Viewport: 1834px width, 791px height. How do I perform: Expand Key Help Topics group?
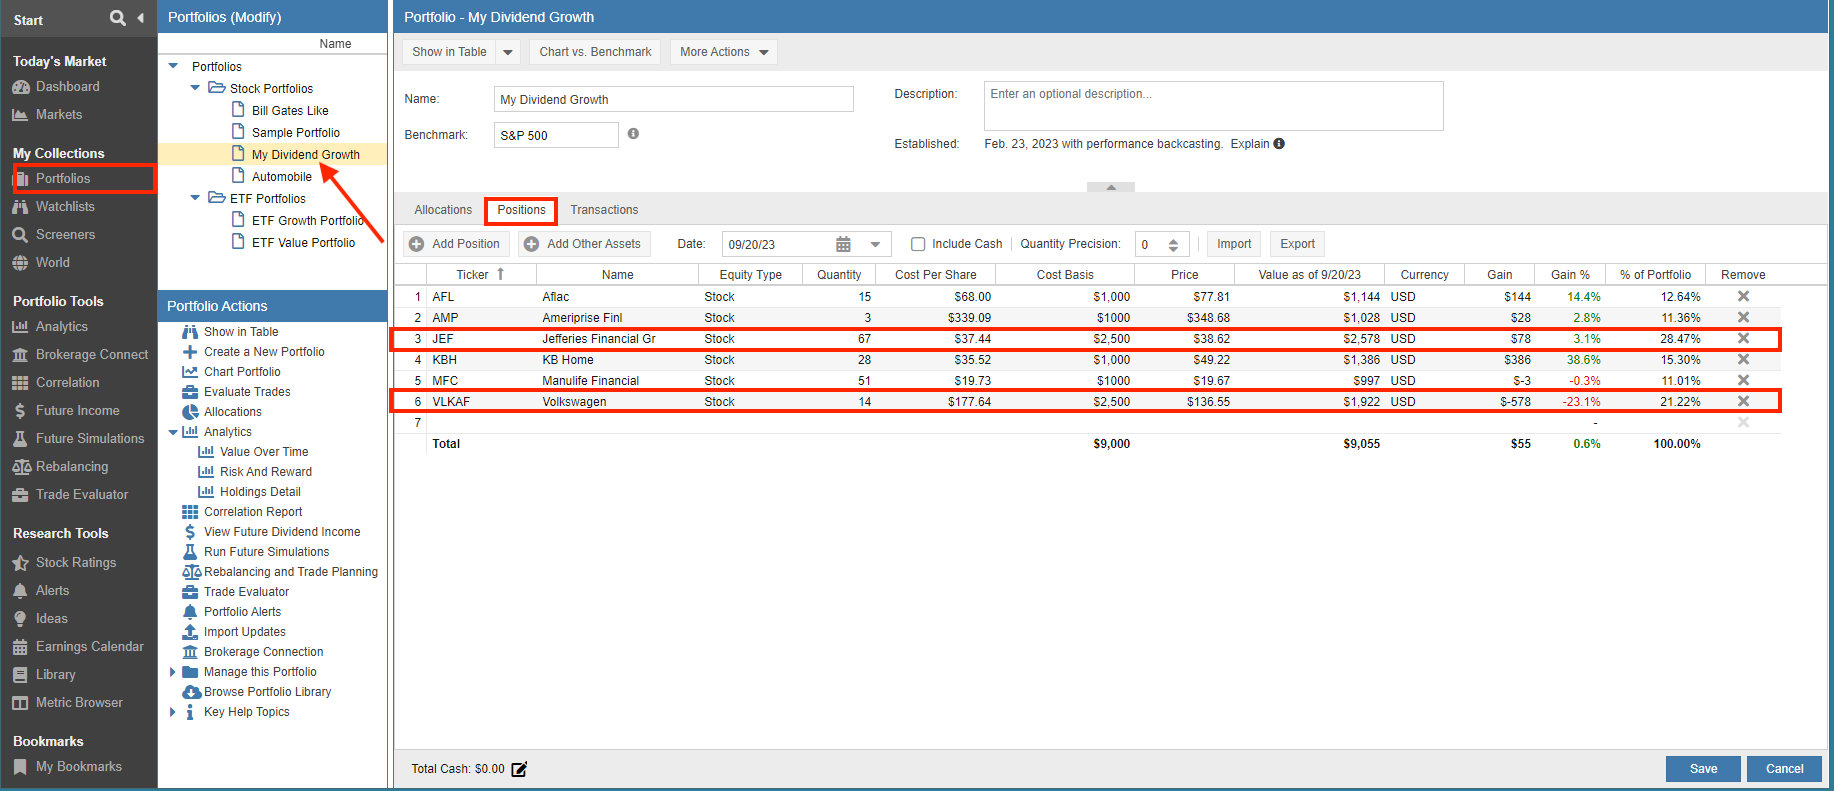pos(173,712)
